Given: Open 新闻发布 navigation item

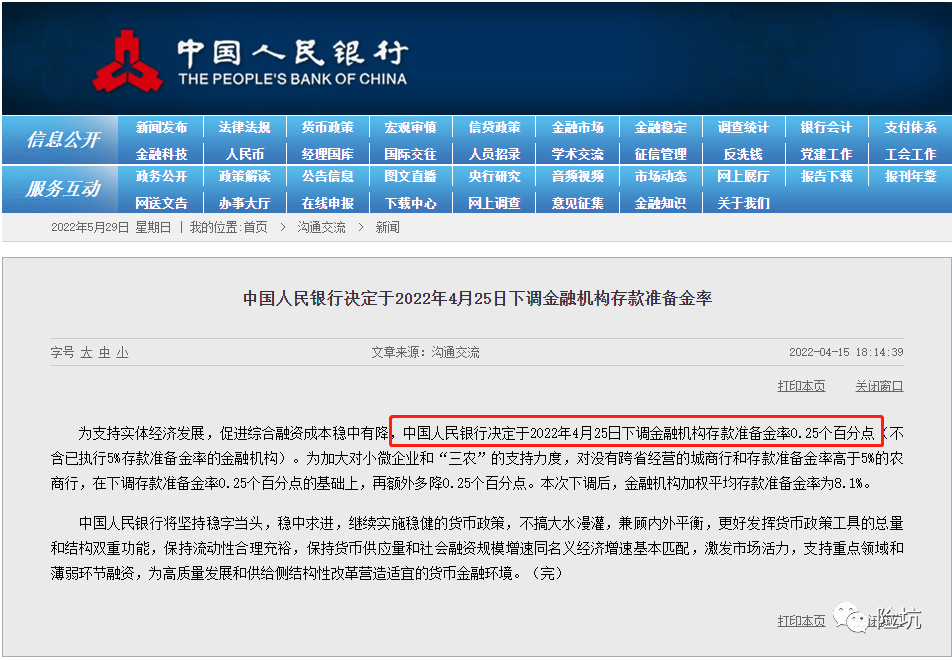Looking at the screenshot, I should [162, 128].
